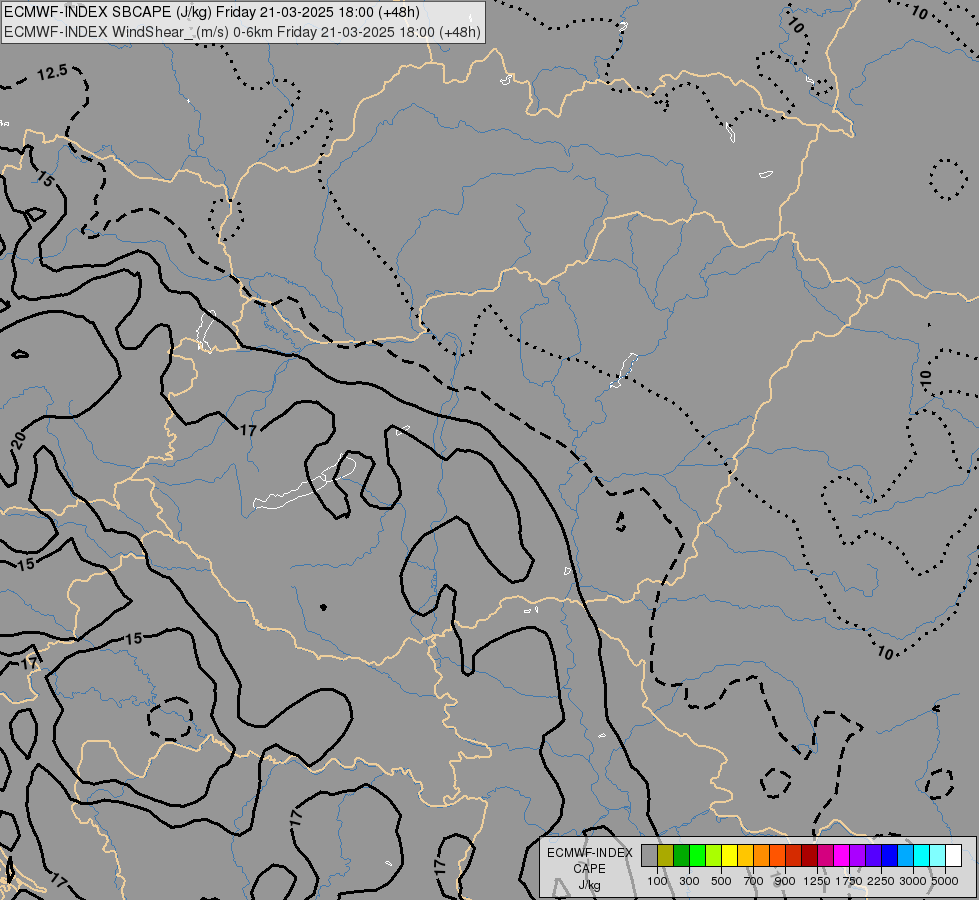Pick the amber legend swatch
This screenshot has width=979, height=900.
[x=745, y=856]
